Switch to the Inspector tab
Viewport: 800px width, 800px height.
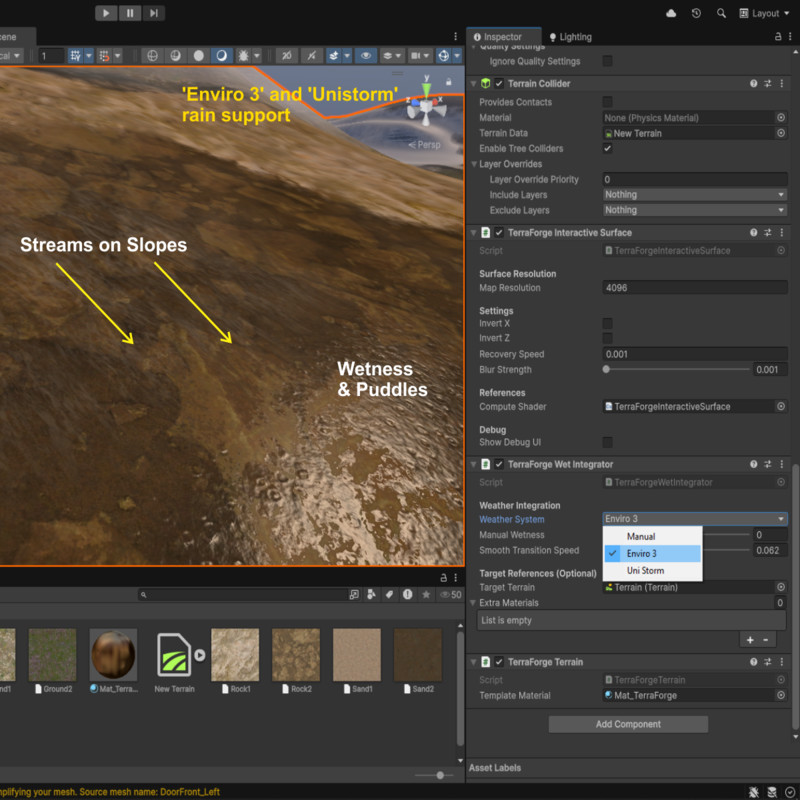click(x=497, y=37)
